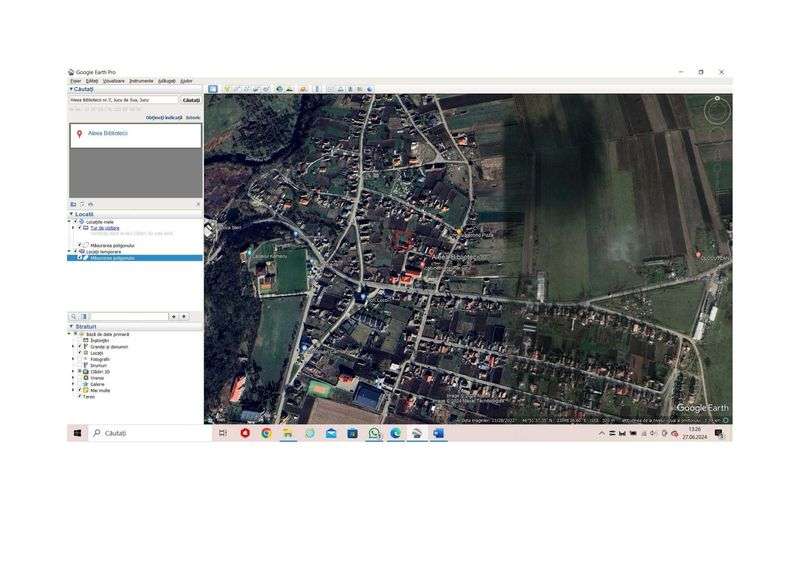The image size is (800, 566).
Task: Uncheck the highlighted Măsurarea poligonului item
Action: tap(80, 258)
